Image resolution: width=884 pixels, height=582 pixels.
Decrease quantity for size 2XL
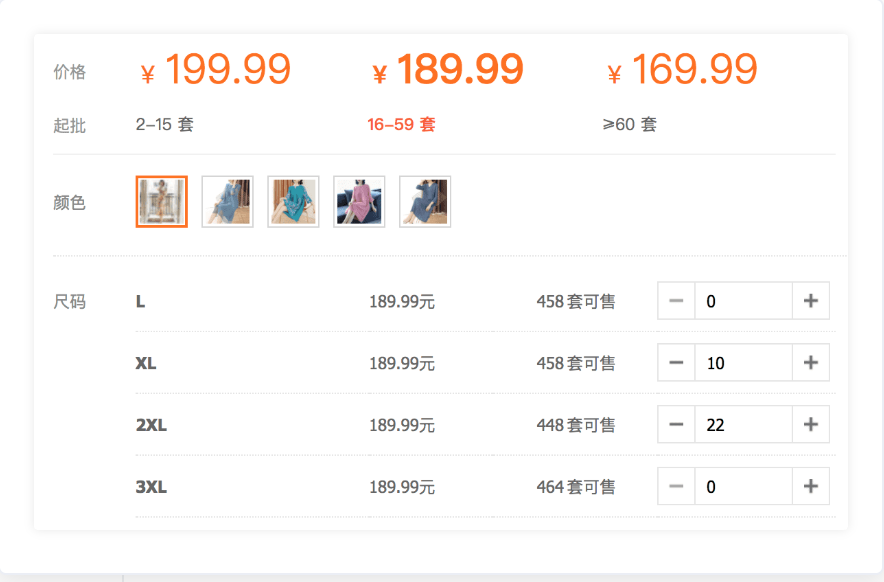(676, 424)
